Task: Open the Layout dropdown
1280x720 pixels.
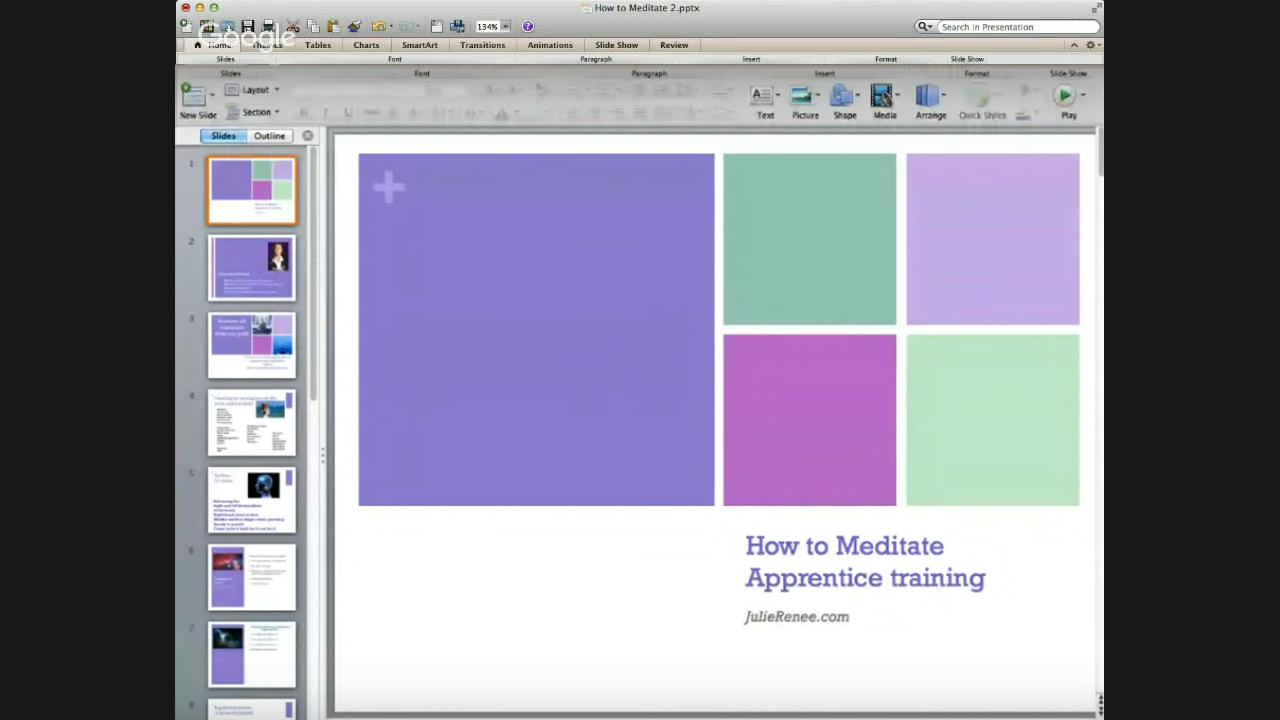Action: click(253, 90)
